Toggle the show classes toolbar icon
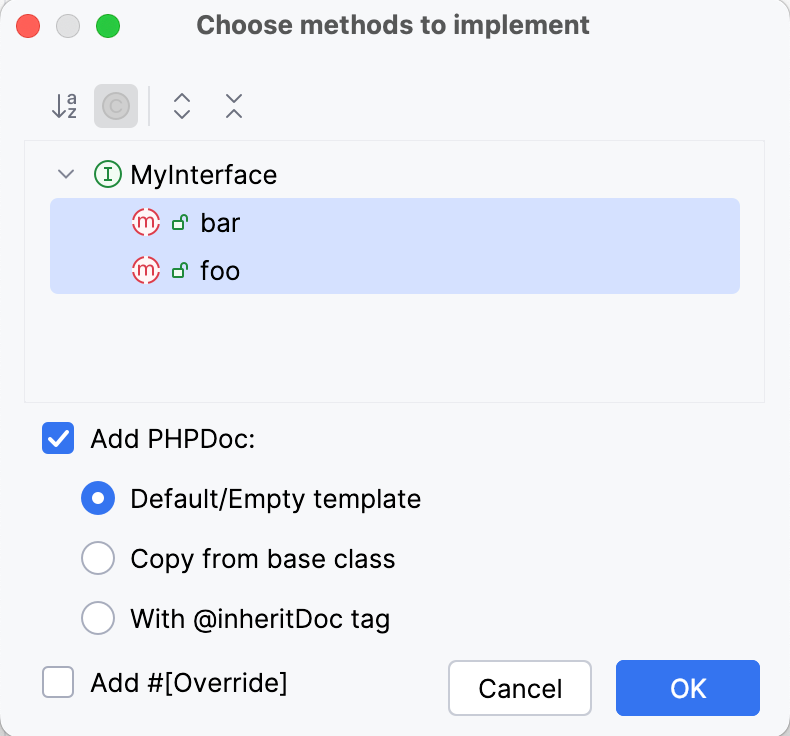Viewport: 790px width, 736px height. tap(116, 106)
